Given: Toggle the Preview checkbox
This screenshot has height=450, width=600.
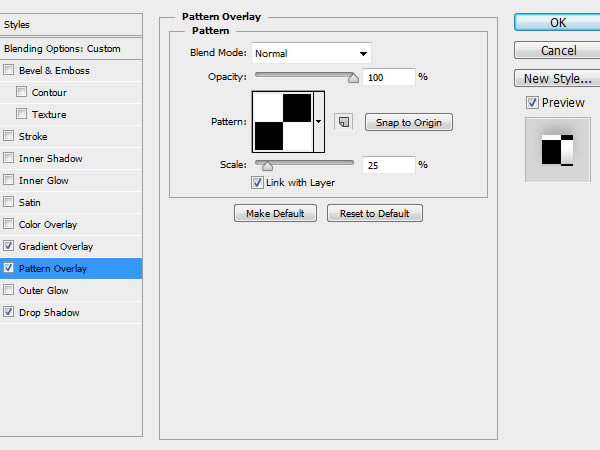Looking at the screenshot, I should 532,103.
